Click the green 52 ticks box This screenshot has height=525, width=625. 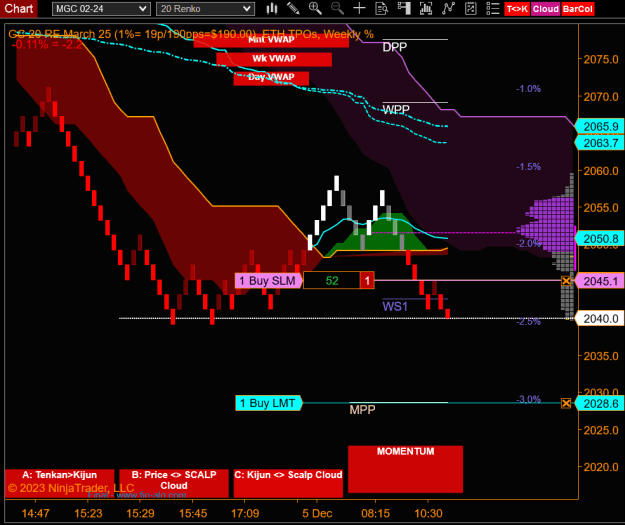[x=332, y=281]
